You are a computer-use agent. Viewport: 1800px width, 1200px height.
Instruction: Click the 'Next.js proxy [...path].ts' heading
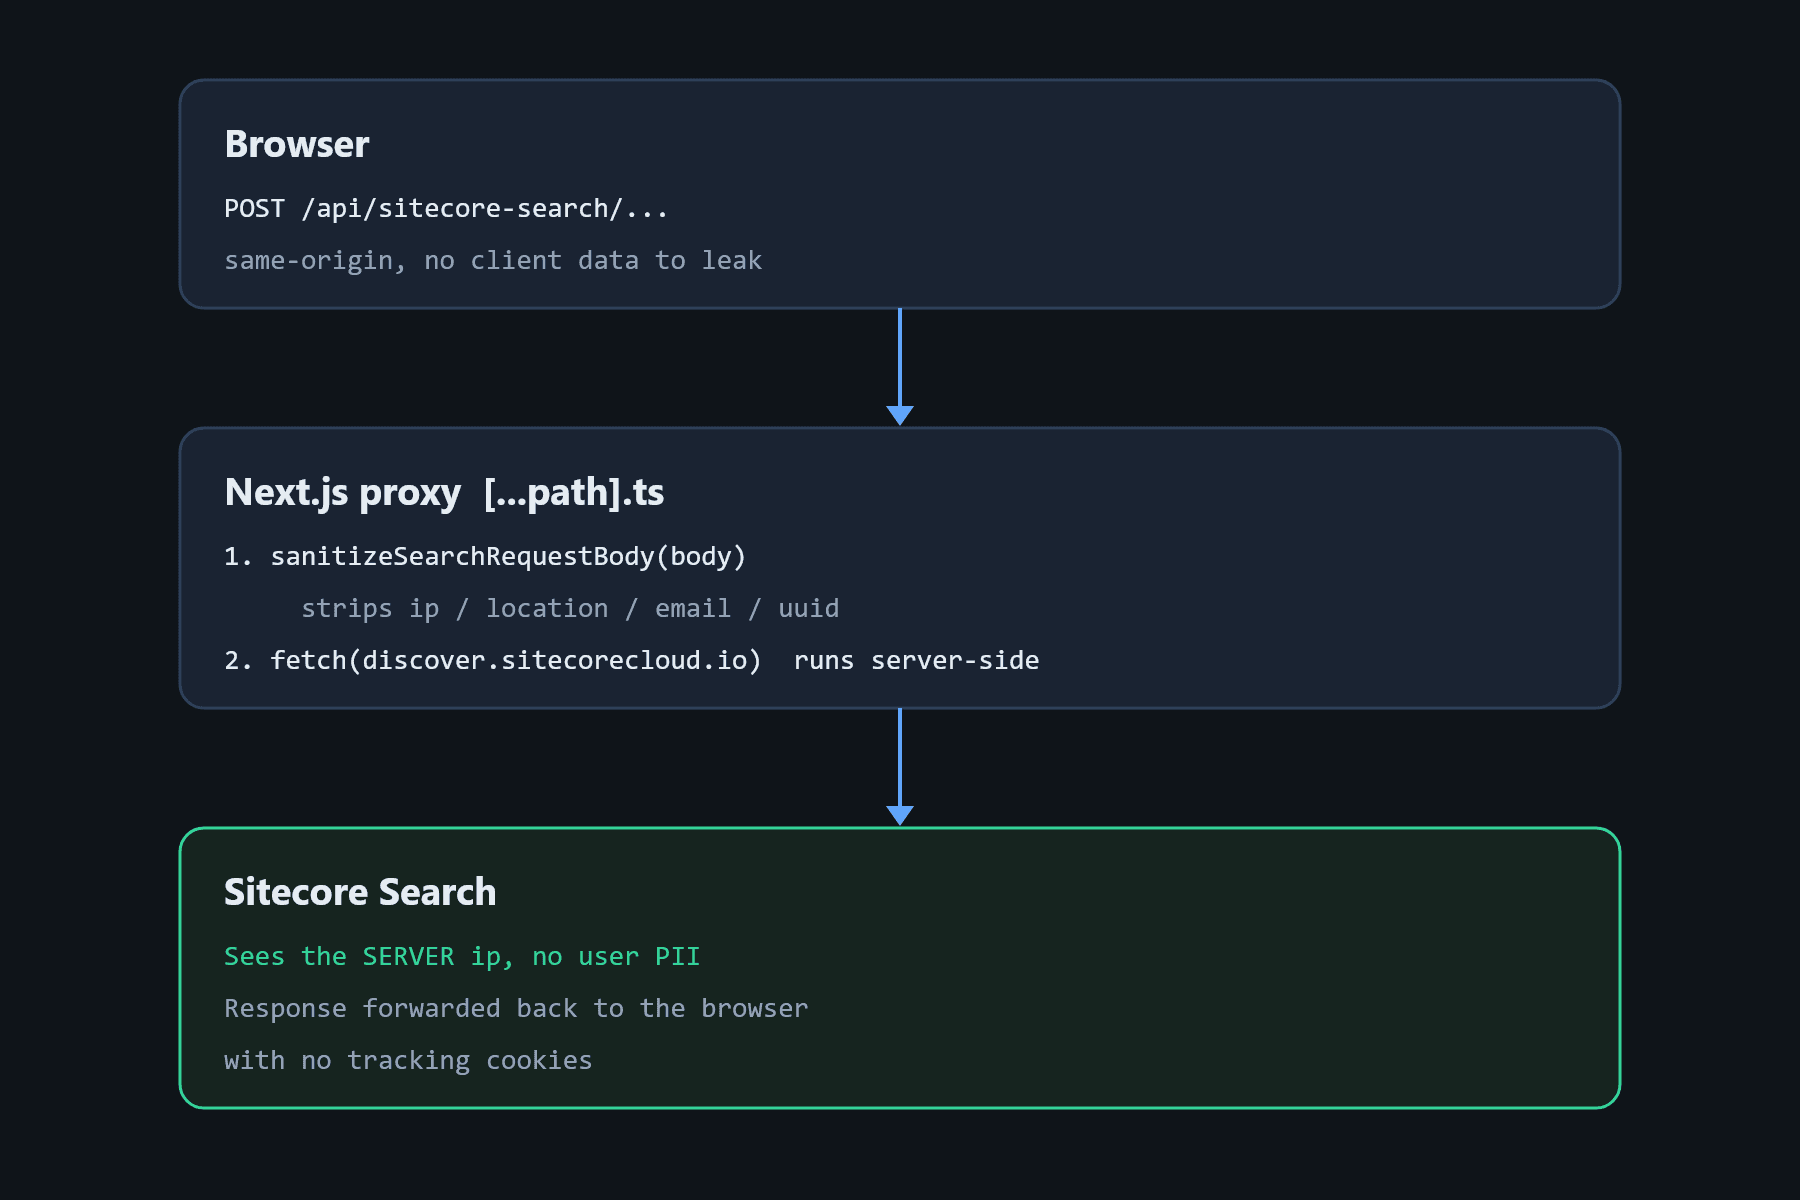(444, 493)
